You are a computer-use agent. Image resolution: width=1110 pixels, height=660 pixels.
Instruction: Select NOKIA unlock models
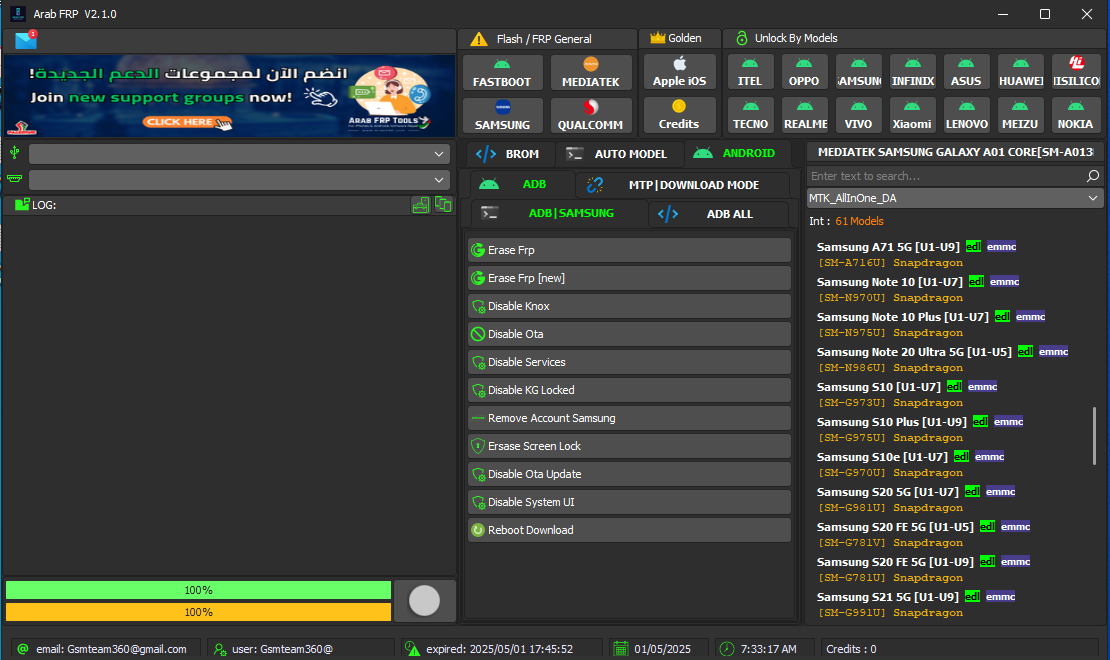point(1075,115)
